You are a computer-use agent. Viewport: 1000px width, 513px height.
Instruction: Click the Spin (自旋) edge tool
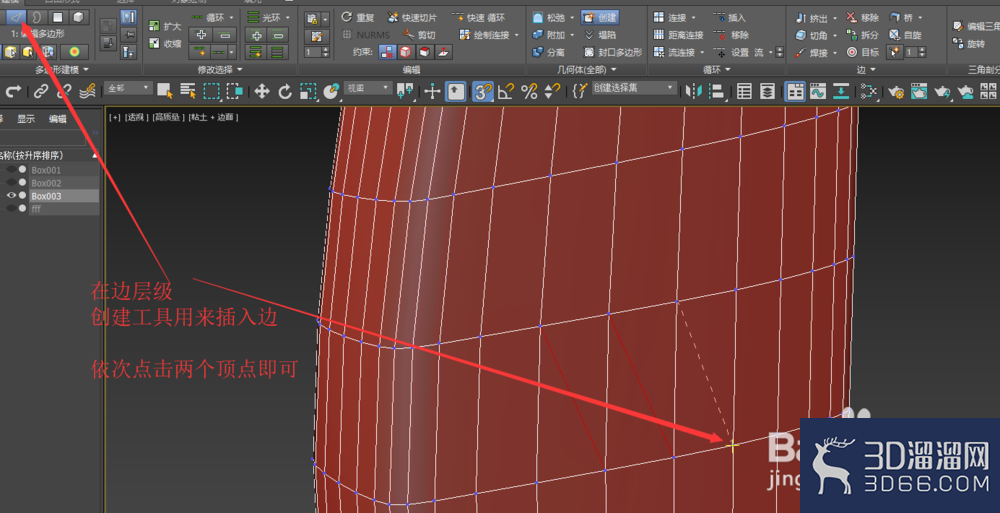(906, 35)
